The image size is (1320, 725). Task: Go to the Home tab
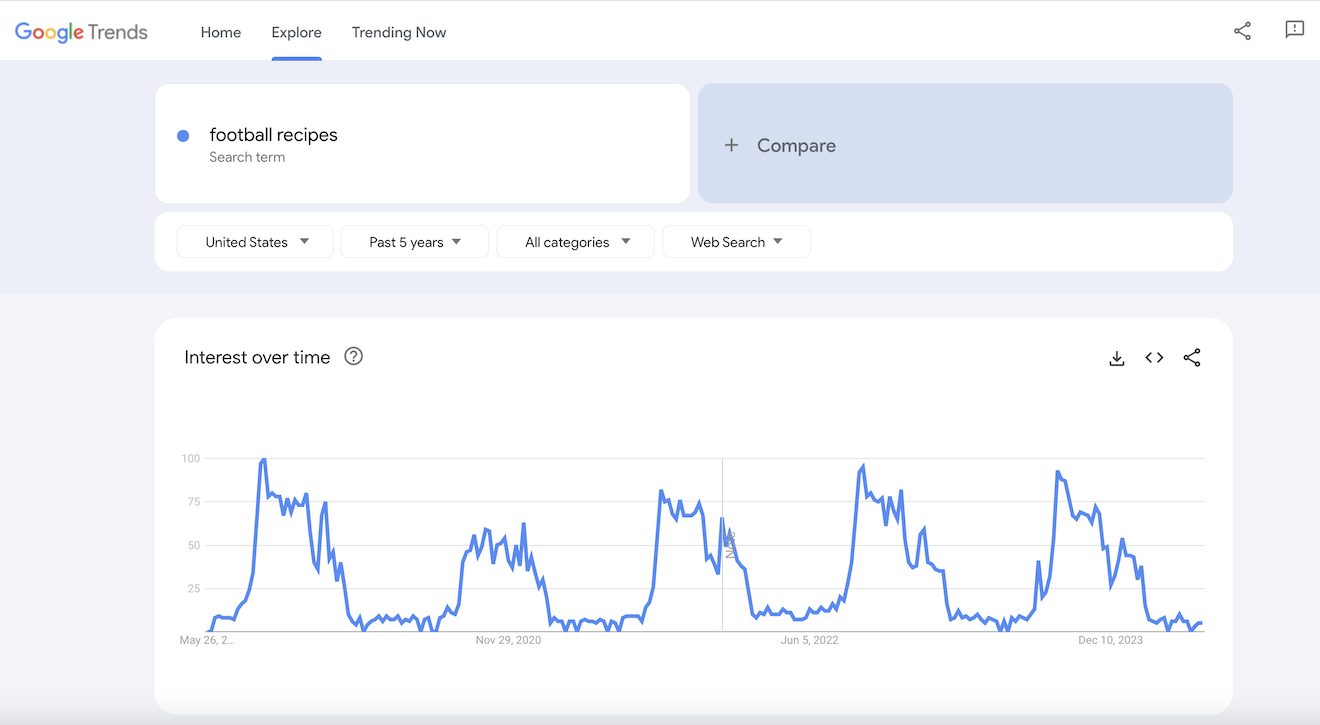(x=220, y=32)
